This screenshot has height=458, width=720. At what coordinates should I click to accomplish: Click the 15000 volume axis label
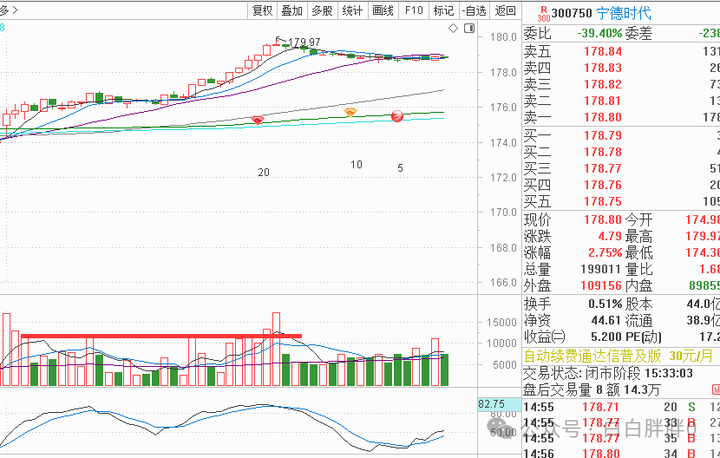coord(502,322)
